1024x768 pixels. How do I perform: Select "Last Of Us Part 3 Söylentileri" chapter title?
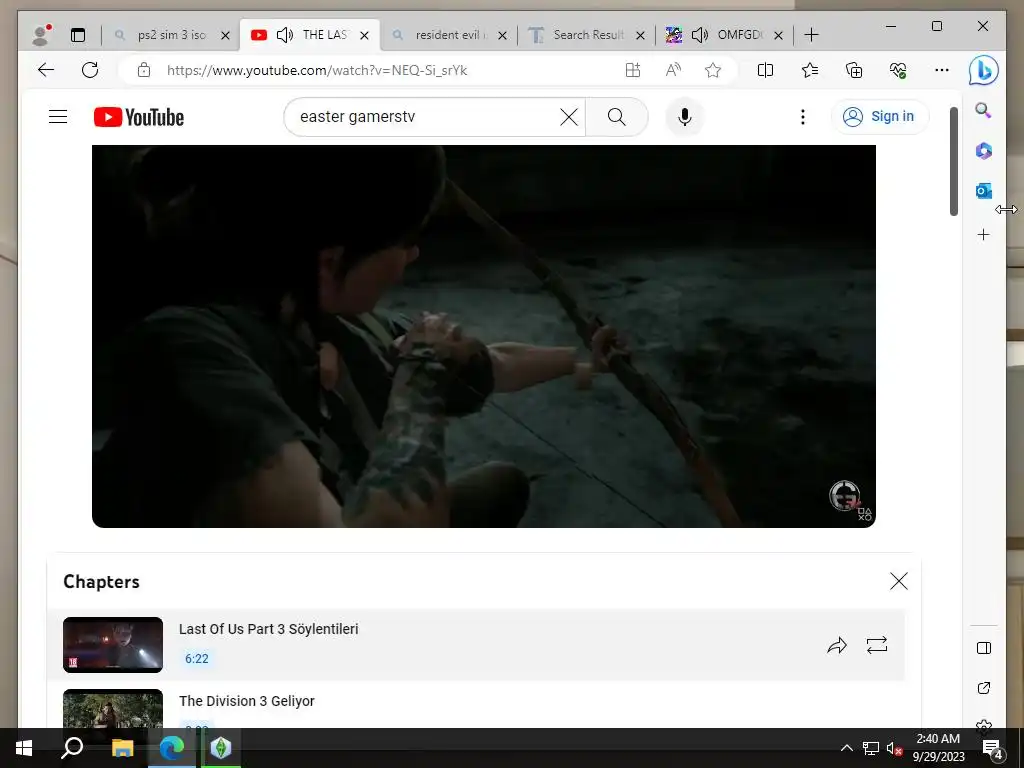click(x=268, y=629)
